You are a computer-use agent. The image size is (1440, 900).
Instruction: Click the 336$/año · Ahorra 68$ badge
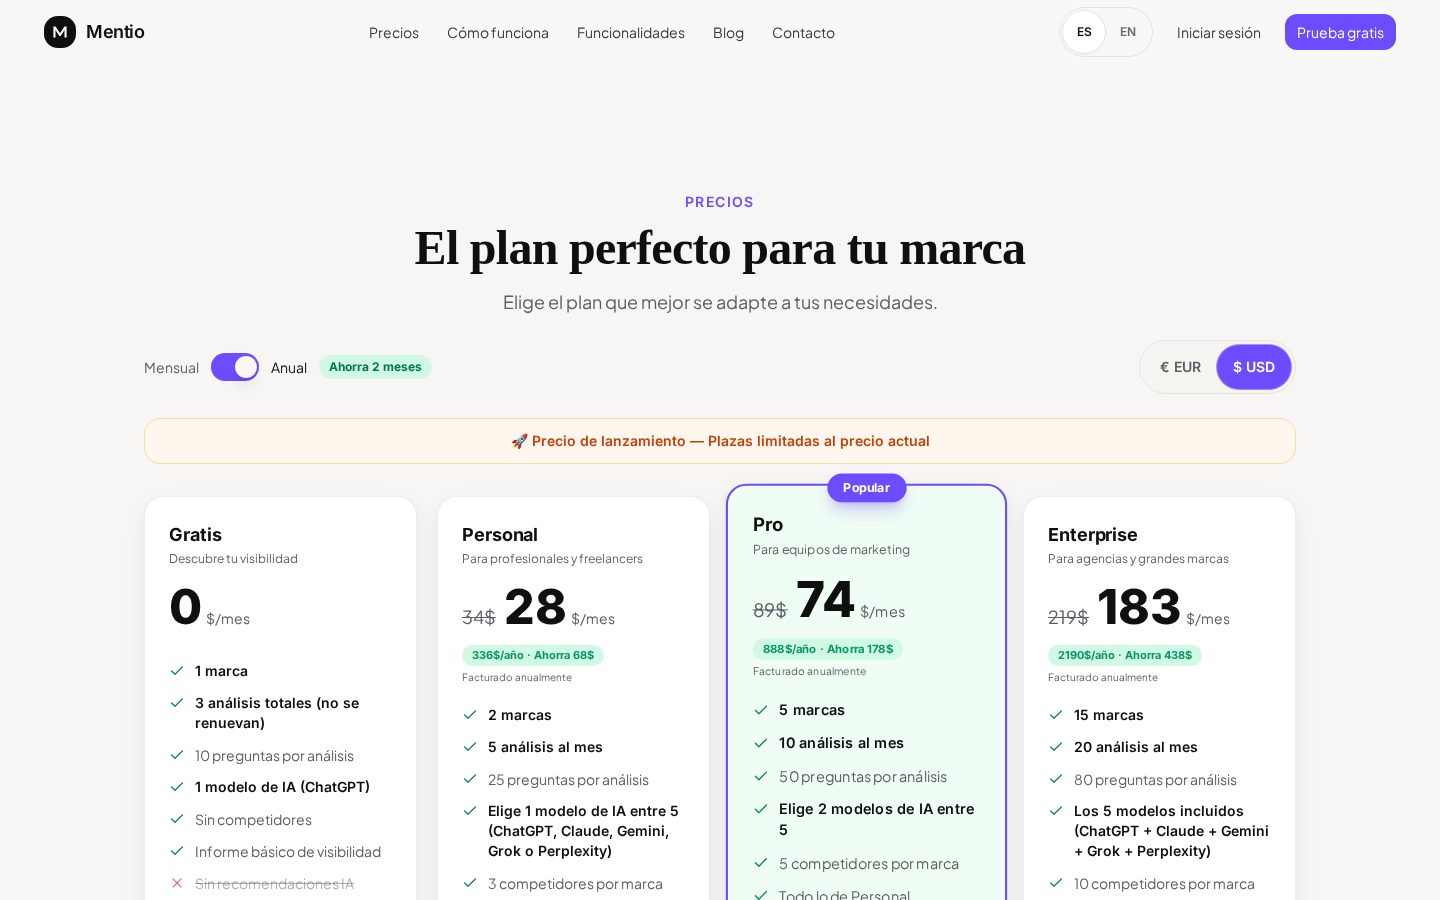click(533, 655)
